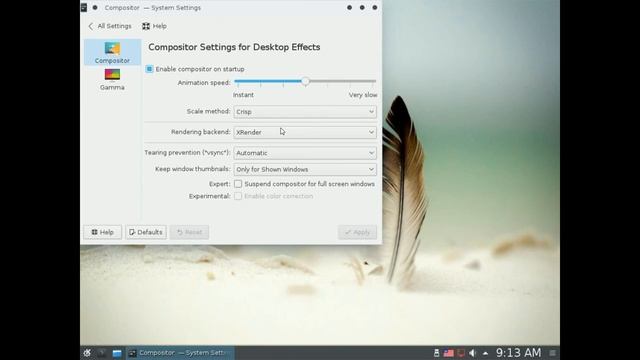Click the Help button at bottom

click(x=102, y=232)
